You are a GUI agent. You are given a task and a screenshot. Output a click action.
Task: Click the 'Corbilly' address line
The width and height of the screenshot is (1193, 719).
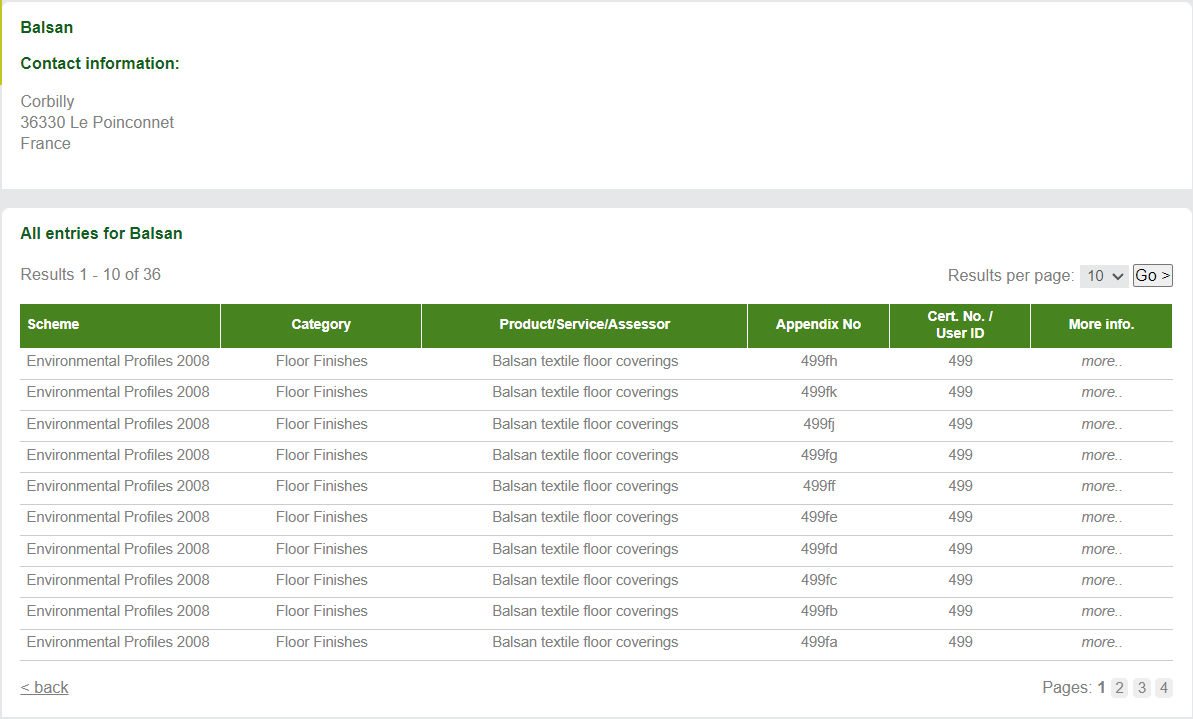coord(47,102)
